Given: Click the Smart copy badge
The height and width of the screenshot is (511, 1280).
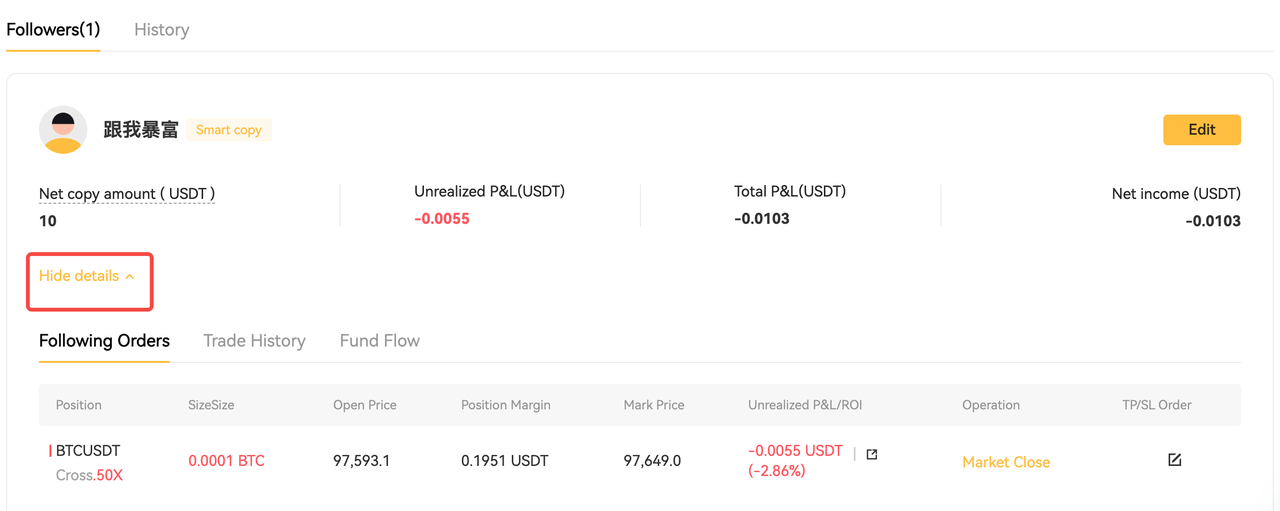Looking at the screenshot, I should 229,130.
